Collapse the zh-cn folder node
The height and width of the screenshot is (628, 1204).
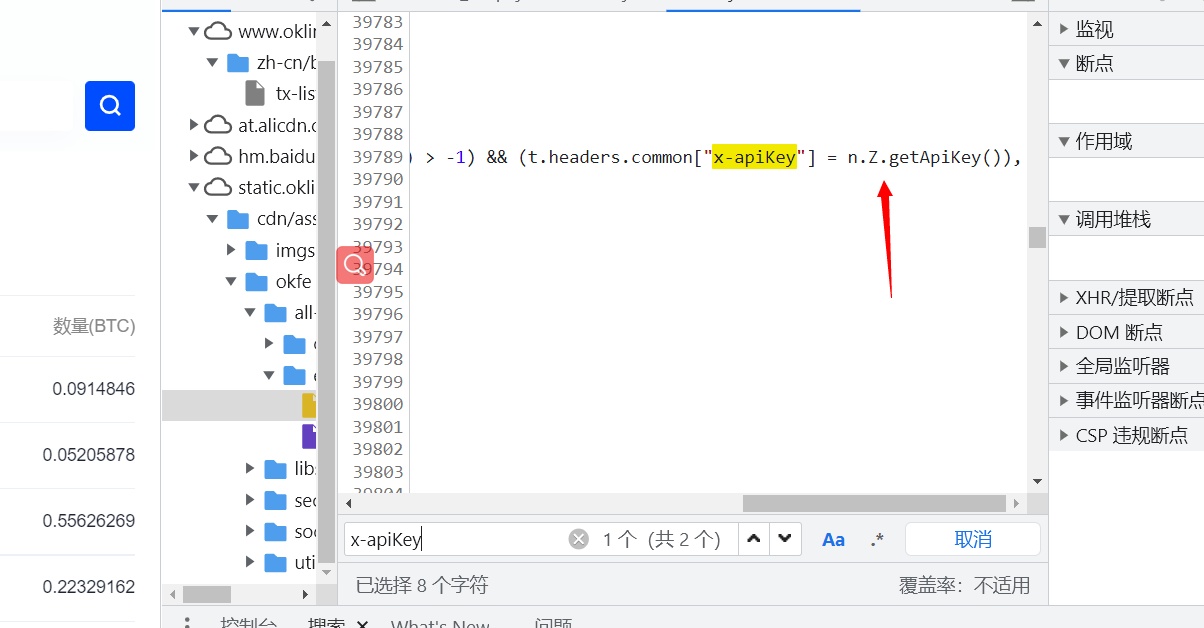213,63
